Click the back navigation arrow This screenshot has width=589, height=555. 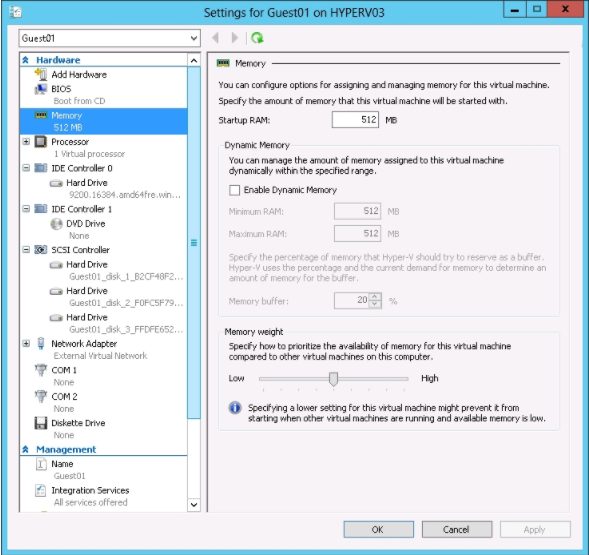215,38
